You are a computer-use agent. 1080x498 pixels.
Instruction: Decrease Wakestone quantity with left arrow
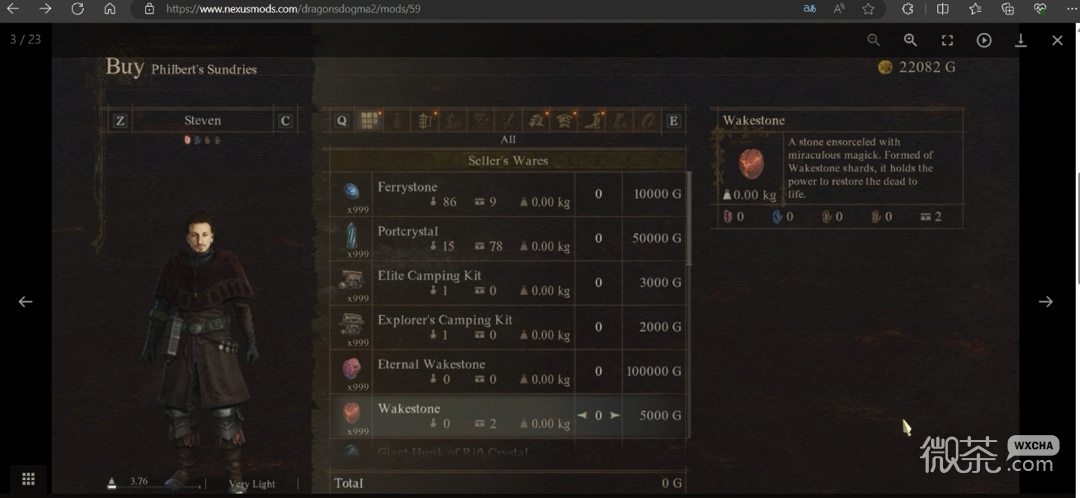pos(582,415)
